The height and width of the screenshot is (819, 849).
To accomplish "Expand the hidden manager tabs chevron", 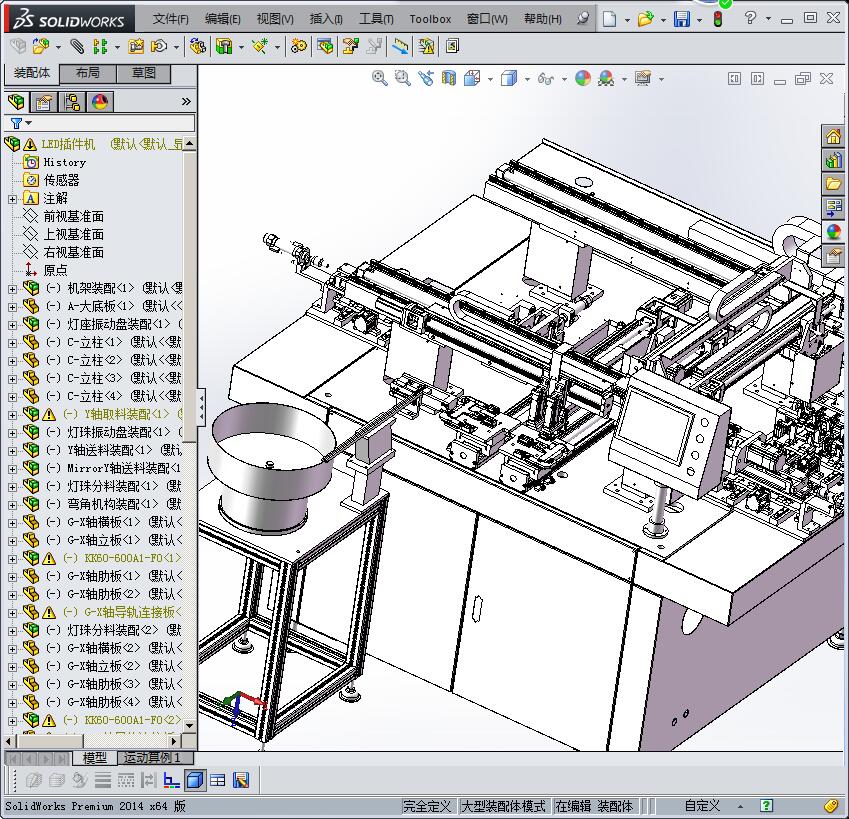I will (186, 102).
